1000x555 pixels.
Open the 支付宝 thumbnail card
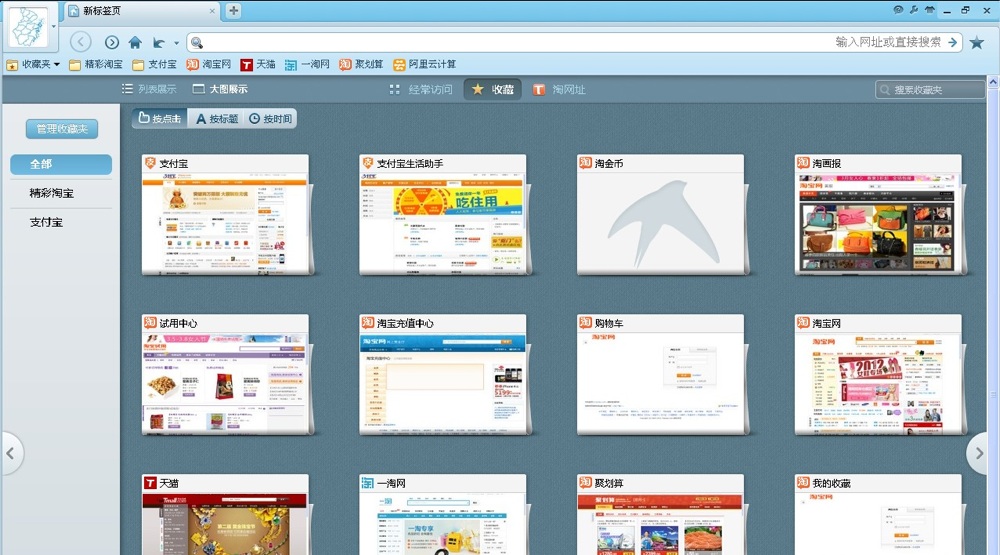(225, 215)
